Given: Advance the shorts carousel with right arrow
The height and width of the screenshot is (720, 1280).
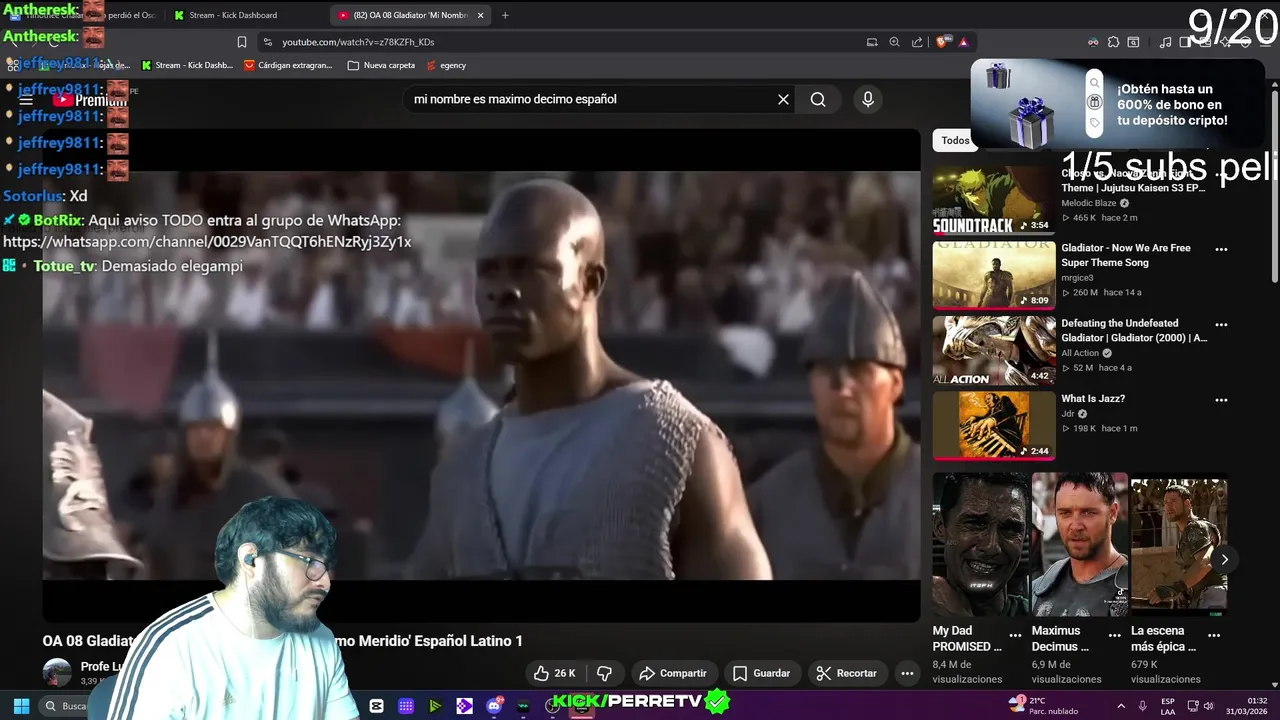Looking at the screenshot, I should 1224,559.
